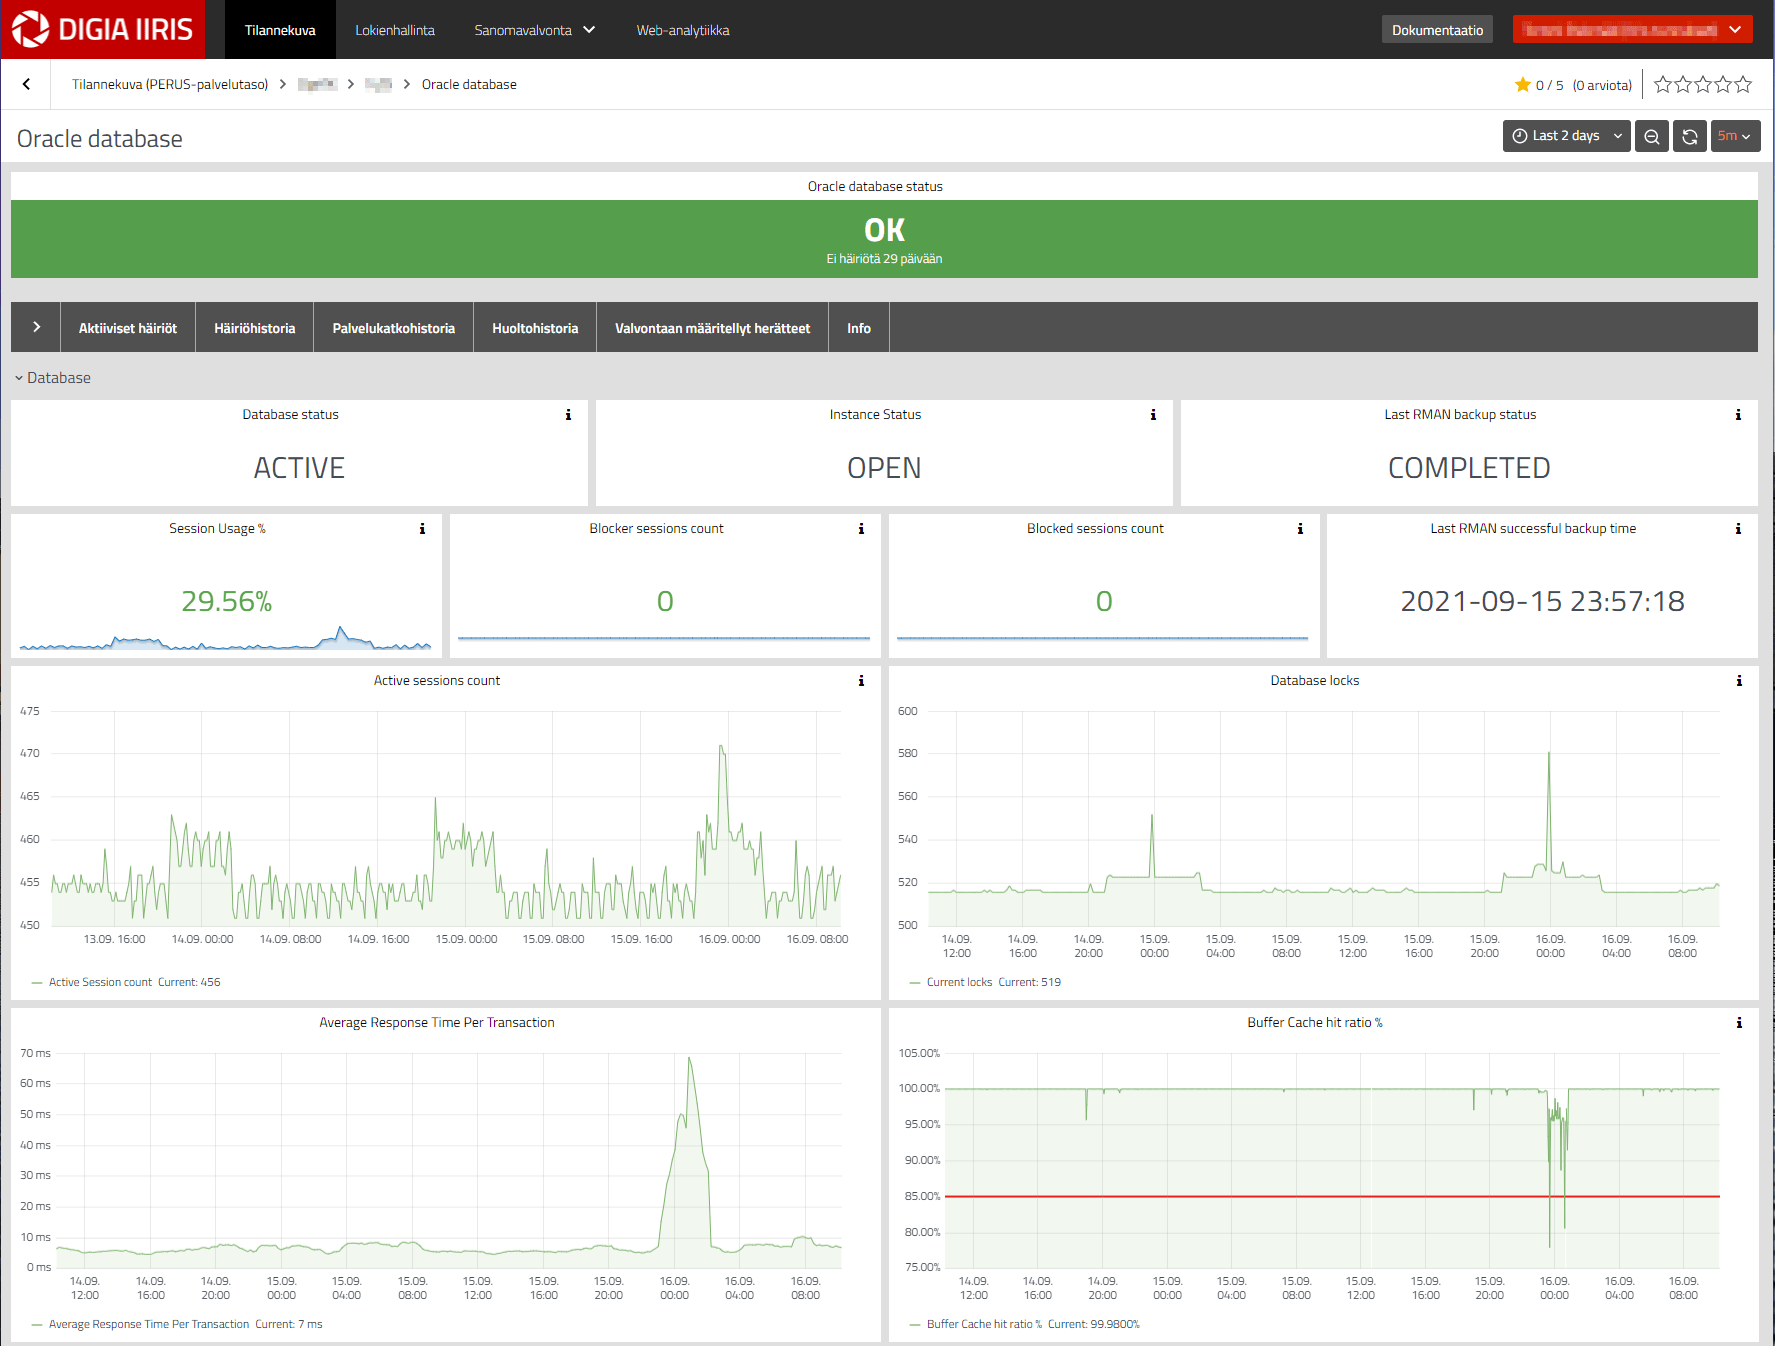Open info icon on Last RMAN backup status
The image size is (1775, 1346).
point(1738,415)
